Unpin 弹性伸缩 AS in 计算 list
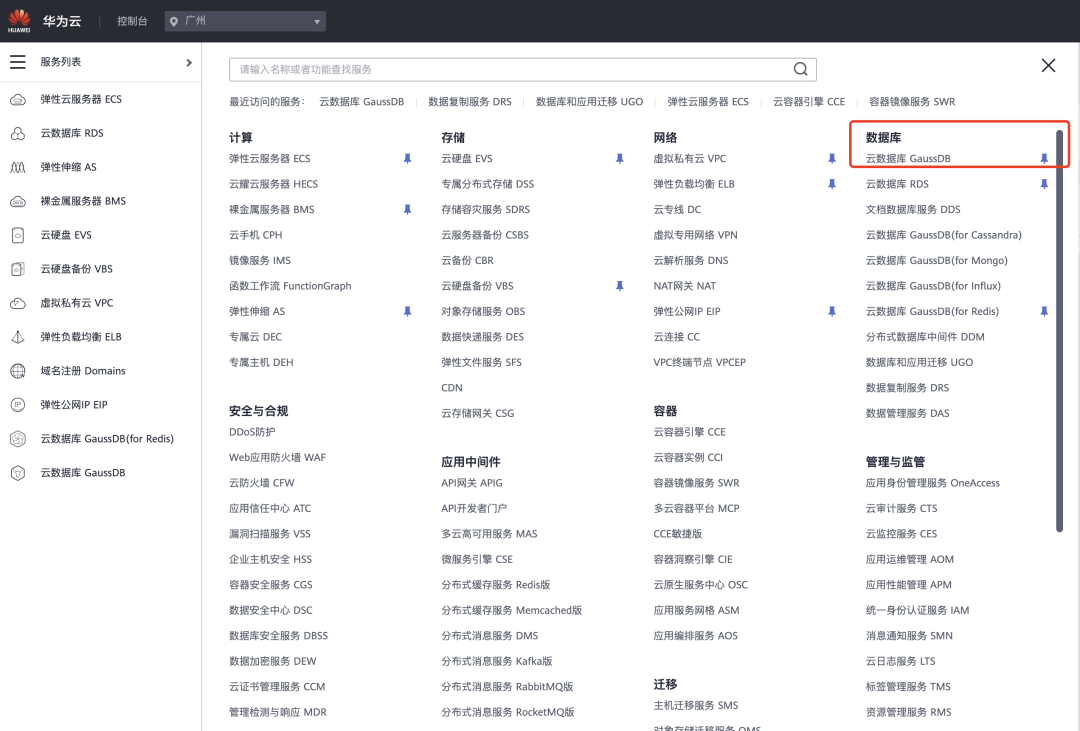 [x=407, y=311]
